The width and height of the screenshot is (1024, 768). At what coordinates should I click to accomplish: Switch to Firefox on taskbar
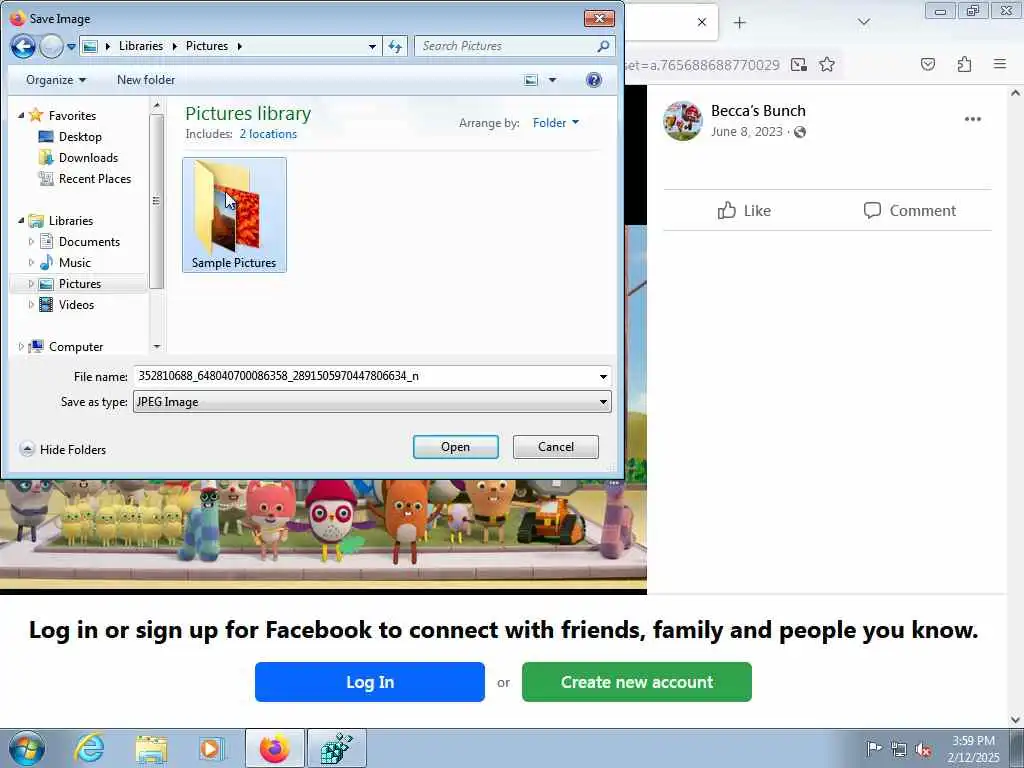click(x=275, y=748)
